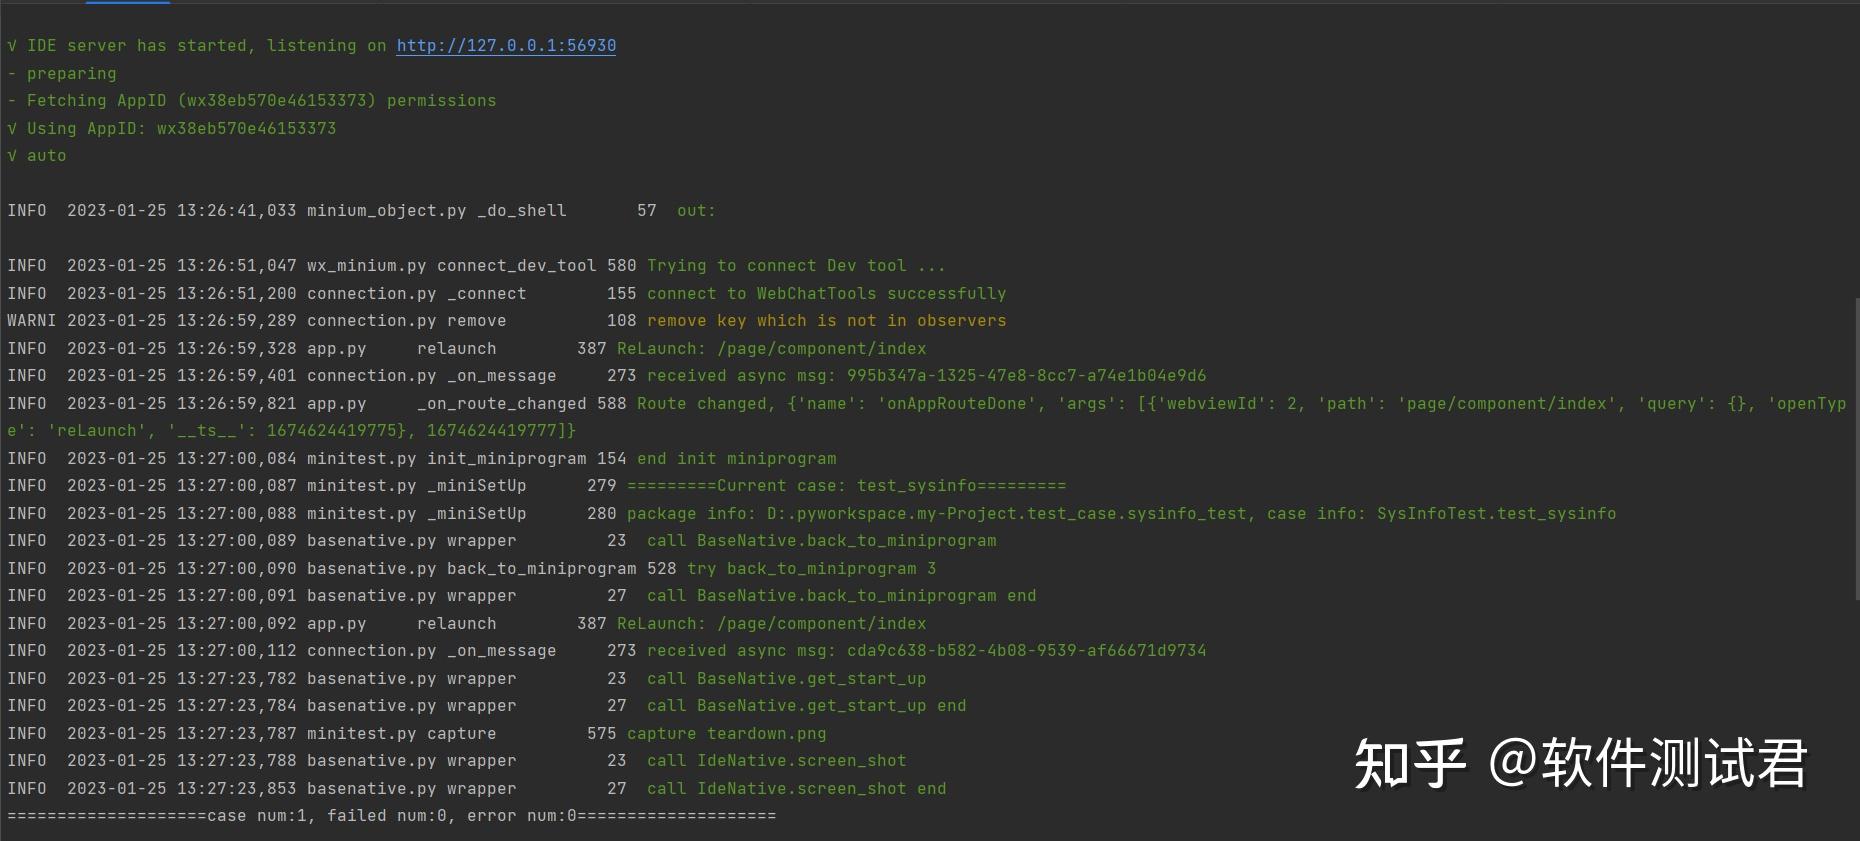Click the 'Trying to connect Dev tool' message
This screenshot has width=1860, height=841.
tap(796, 266)
